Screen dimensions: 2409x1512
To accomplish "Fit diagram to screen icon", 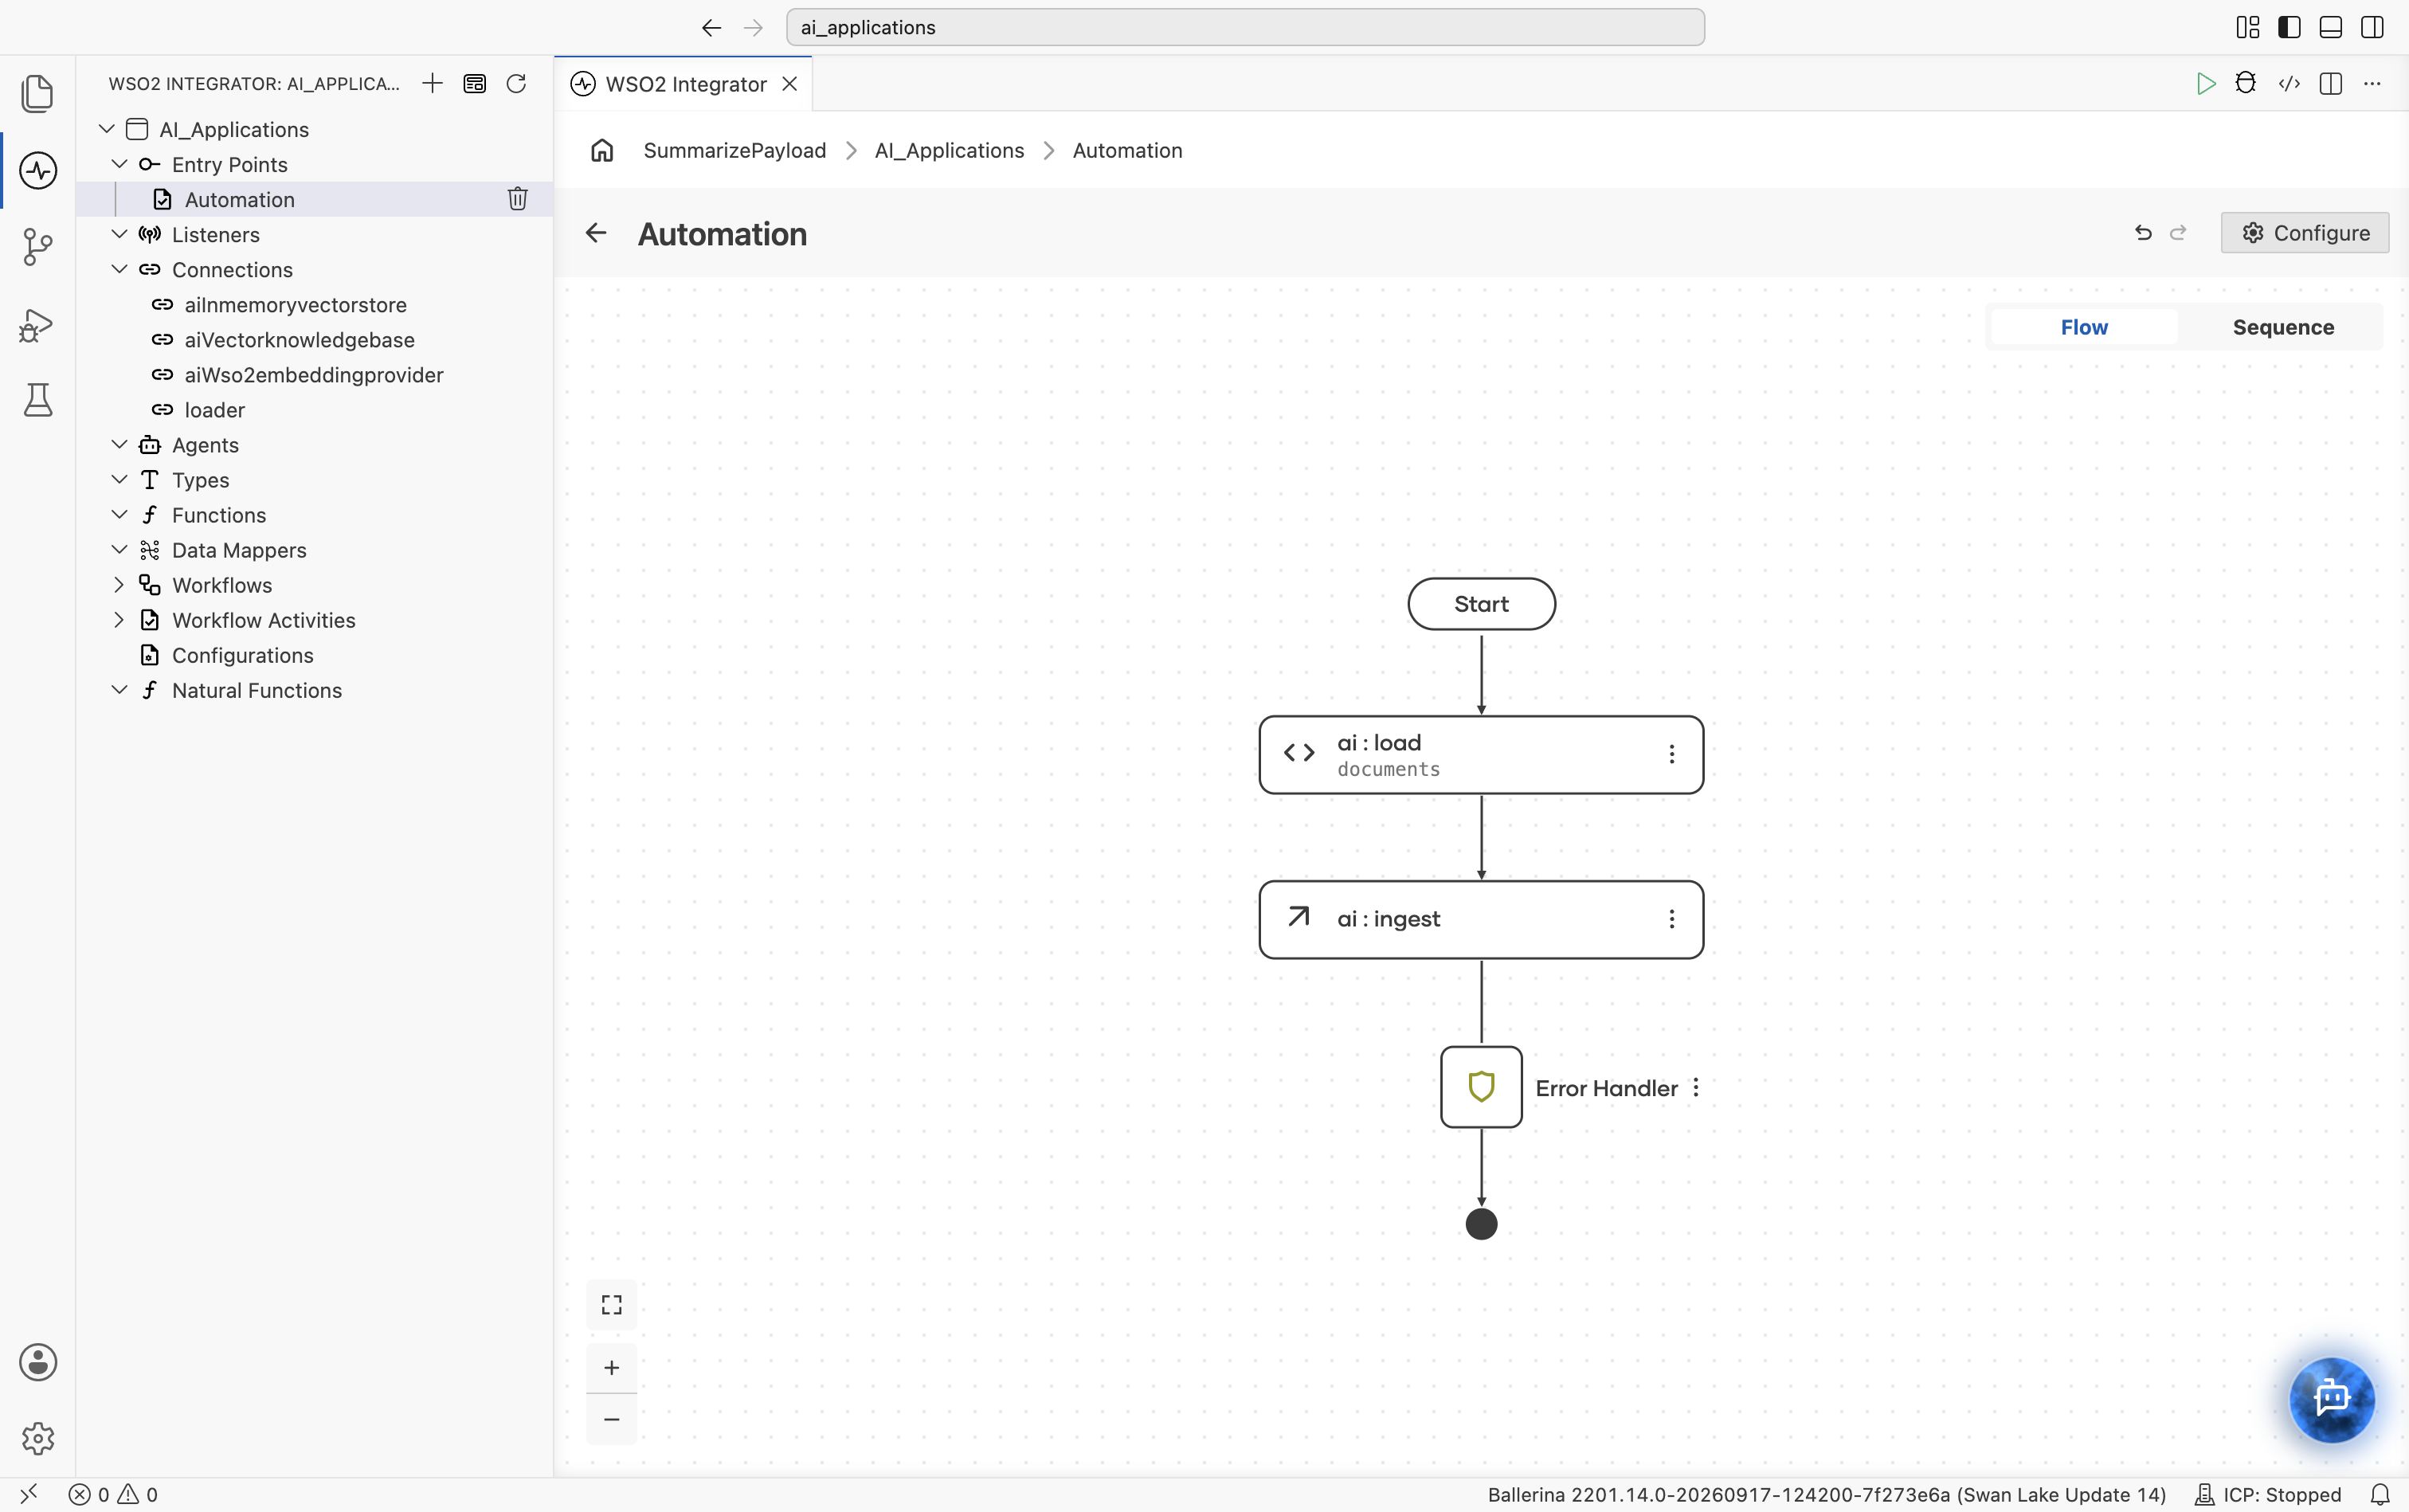I will (612, 1304).
